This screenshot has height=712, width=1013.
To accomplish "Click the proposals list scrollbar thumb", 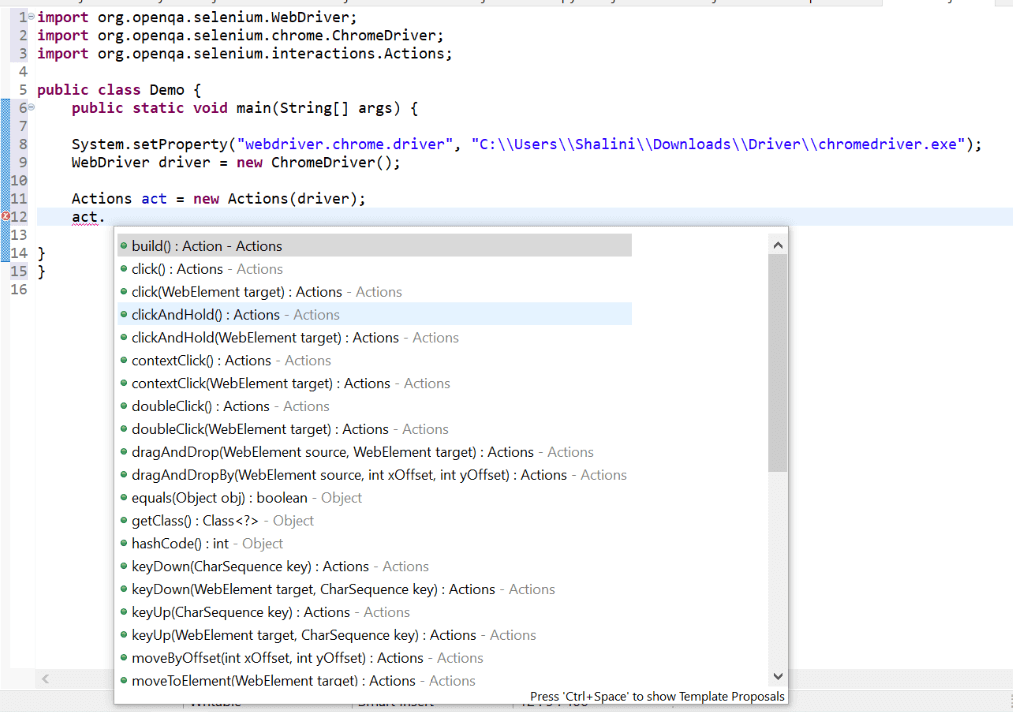I will 778,363.
